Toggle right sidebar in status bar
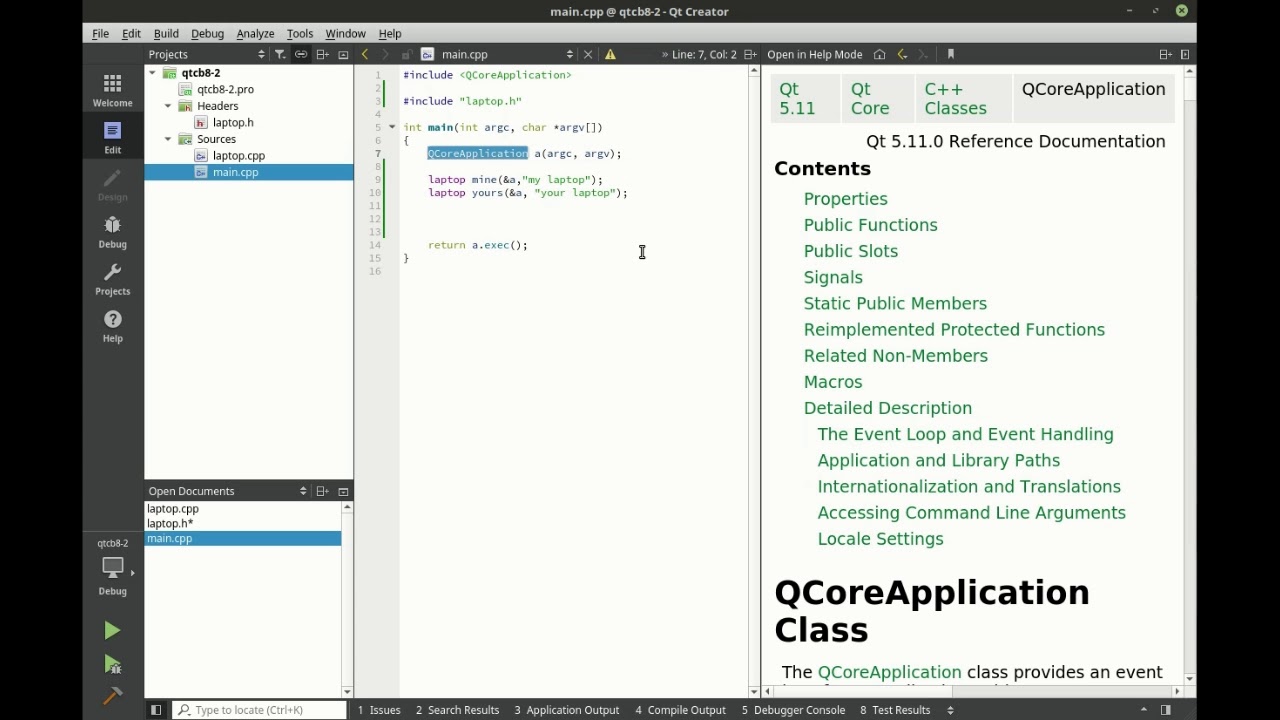The width and height of the screenshot is (1280, 720). pyautogui.click(x=1166, y=710)
